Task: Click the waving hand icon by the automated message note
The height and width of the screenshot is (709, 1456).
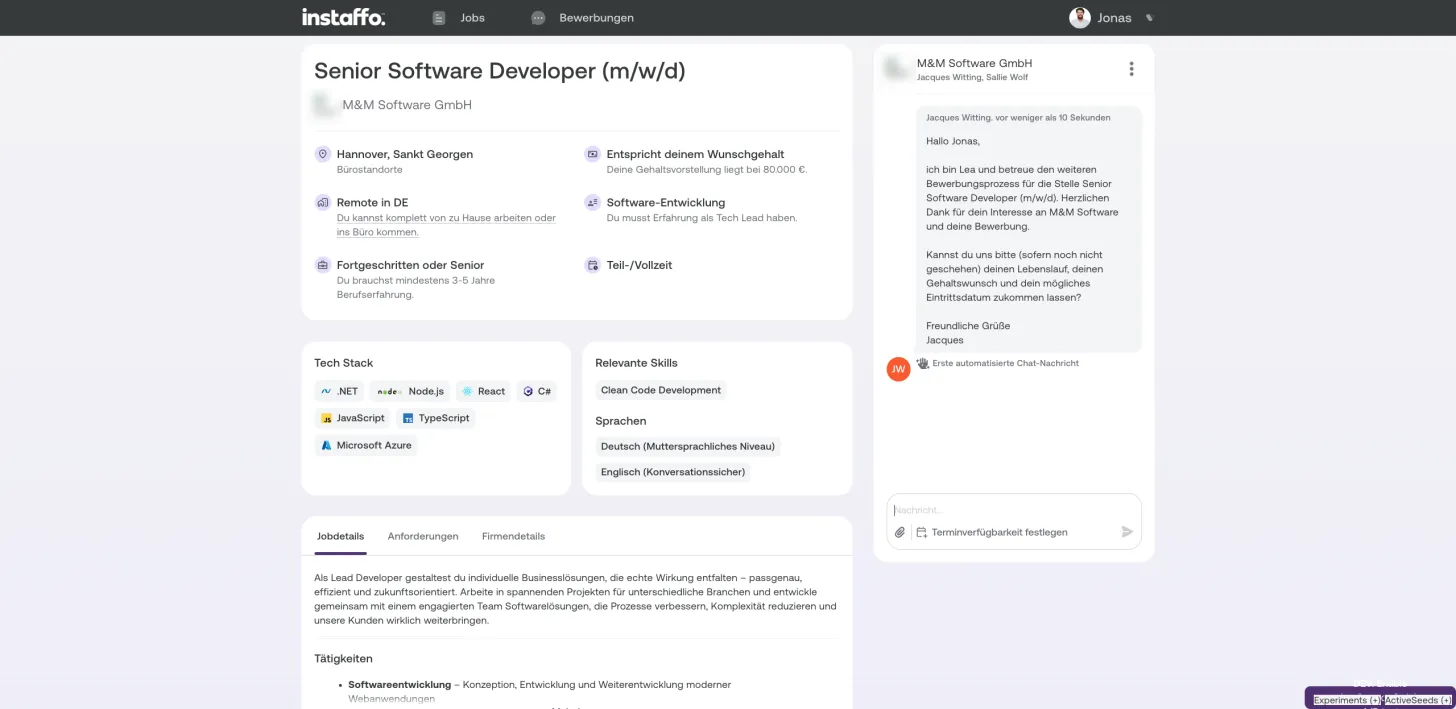Action: point(923,363)
